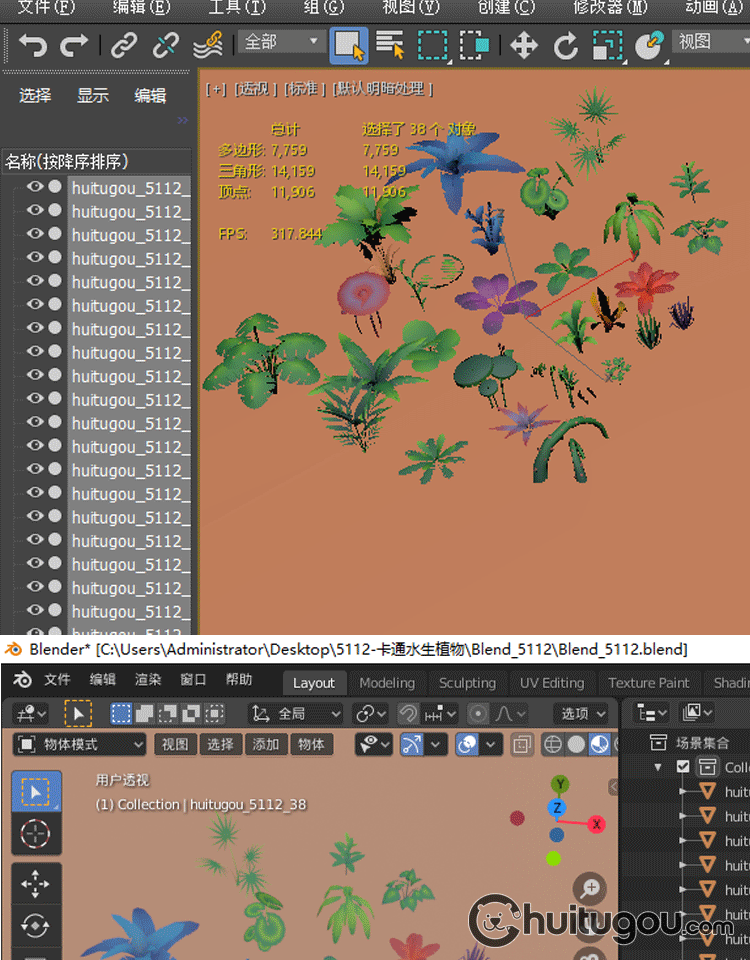This screenshot has width=750, height=960.
Task: Select the Select and Link chain tool
Action: tap(124, 45)
